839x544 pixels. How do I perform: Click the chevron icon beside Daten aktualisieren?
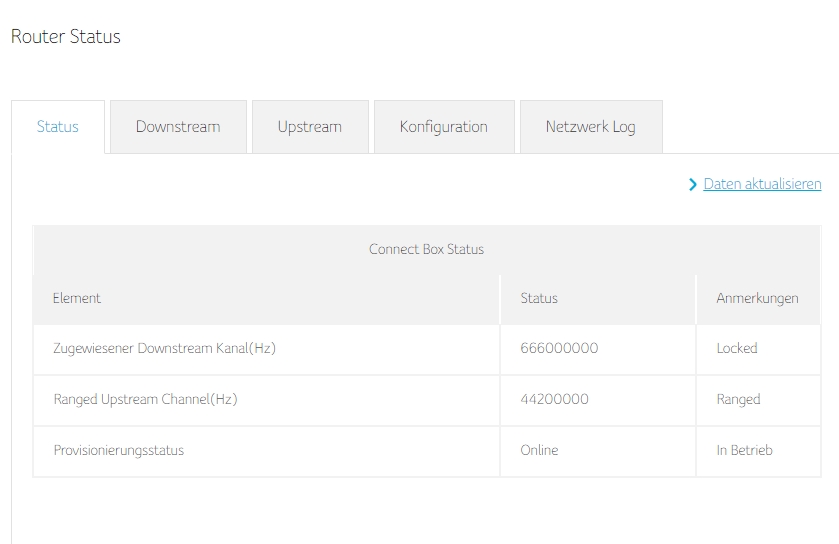click(693, 185)
